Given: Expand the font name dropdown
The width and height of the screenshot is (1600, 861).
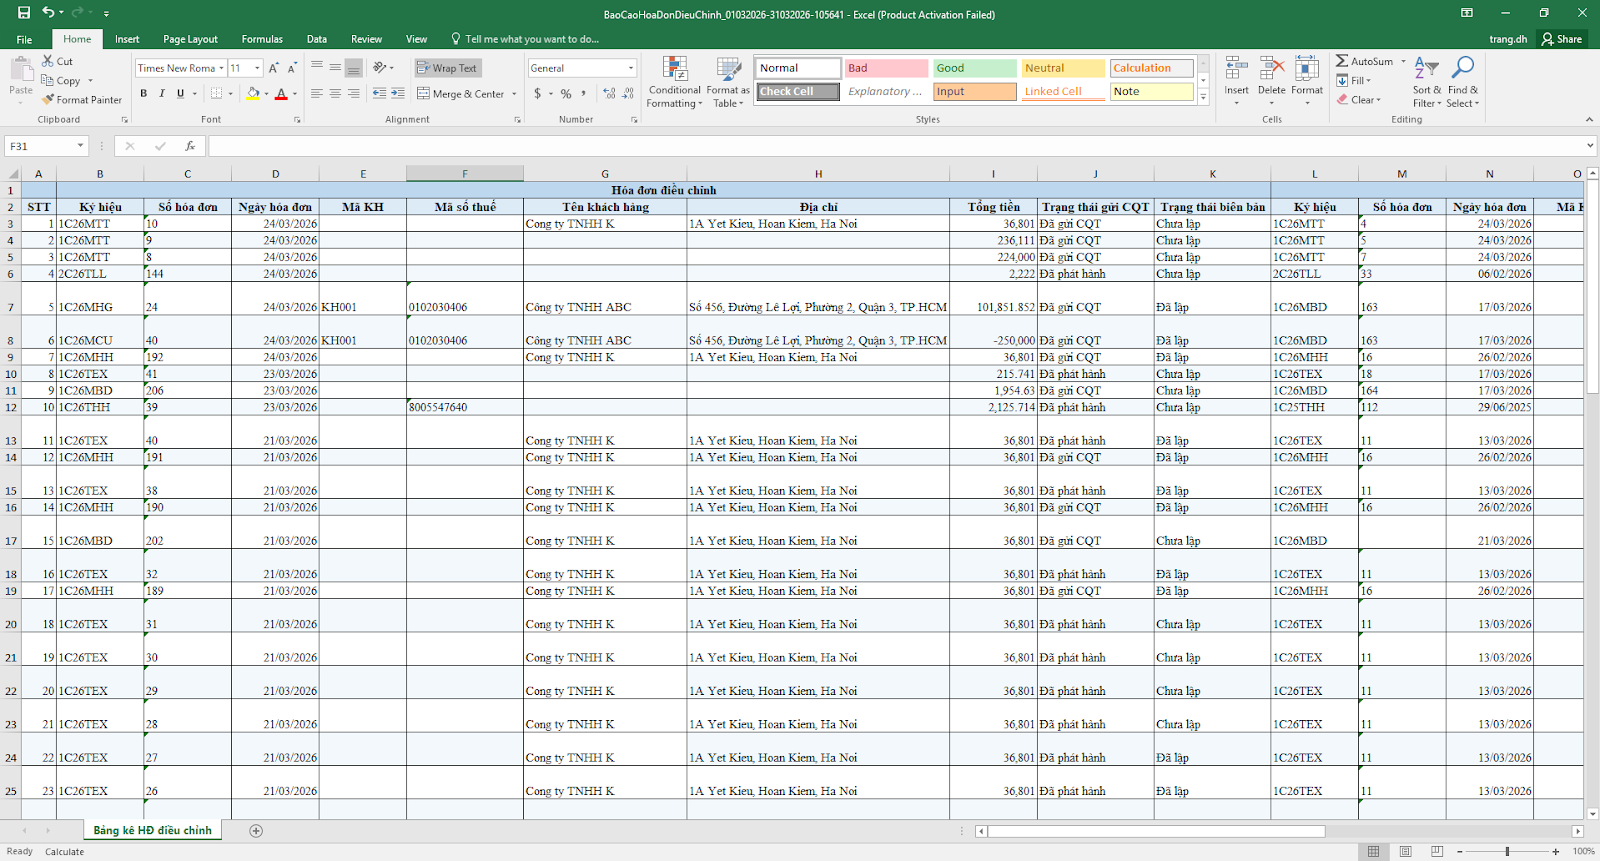Looking at the screenshot, I should coord(221,68).
